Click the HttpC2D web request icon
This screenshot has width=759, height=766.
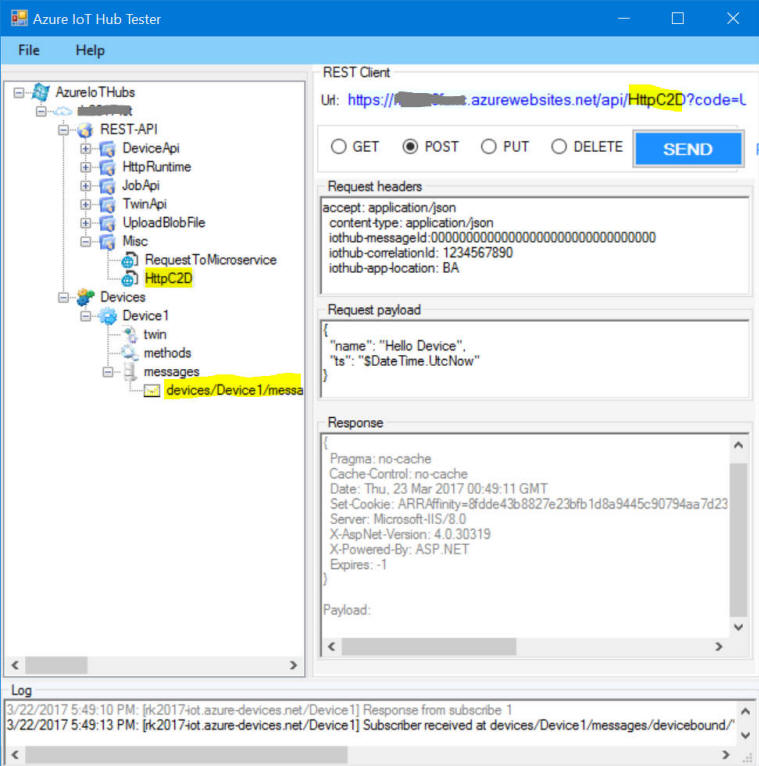pos(129,278)
